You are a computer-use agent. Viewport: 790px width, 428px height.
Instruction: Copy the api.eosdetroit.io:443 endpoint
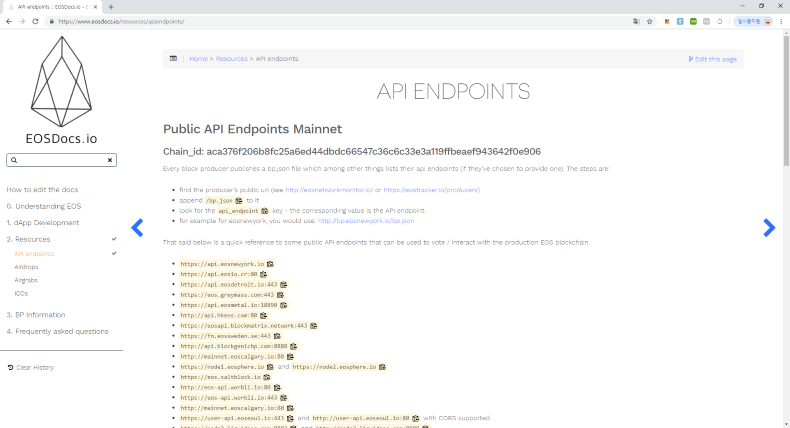point(284,285)
